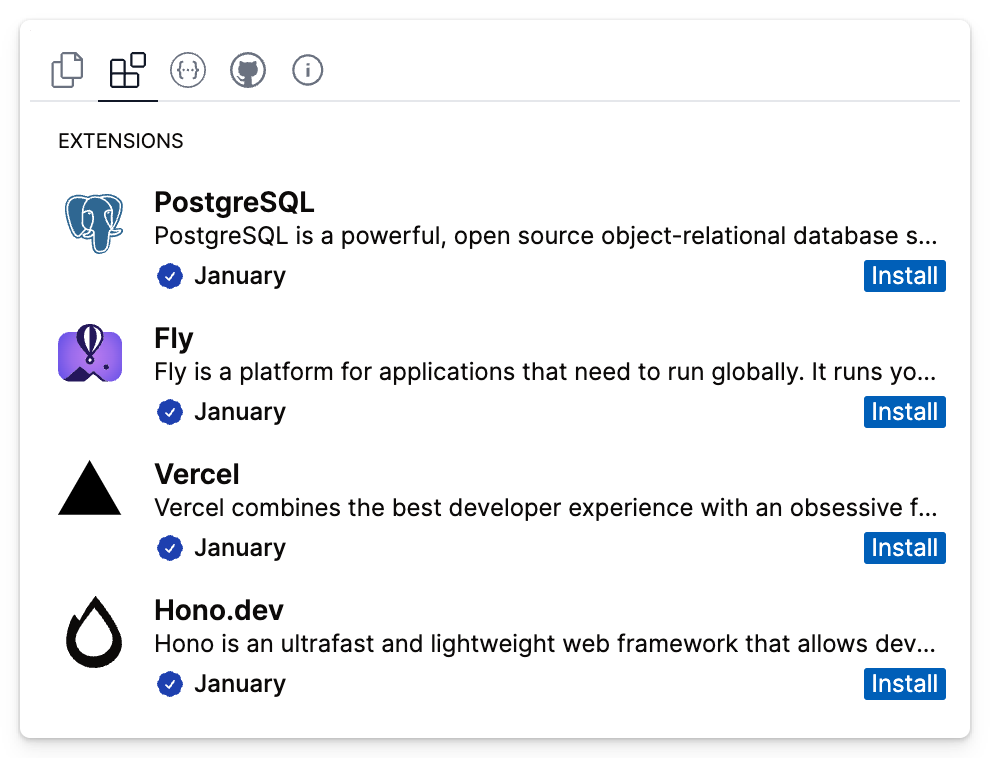Click the verified badge under PostgreSQL
990x758 pixels.
coord(170,276)
